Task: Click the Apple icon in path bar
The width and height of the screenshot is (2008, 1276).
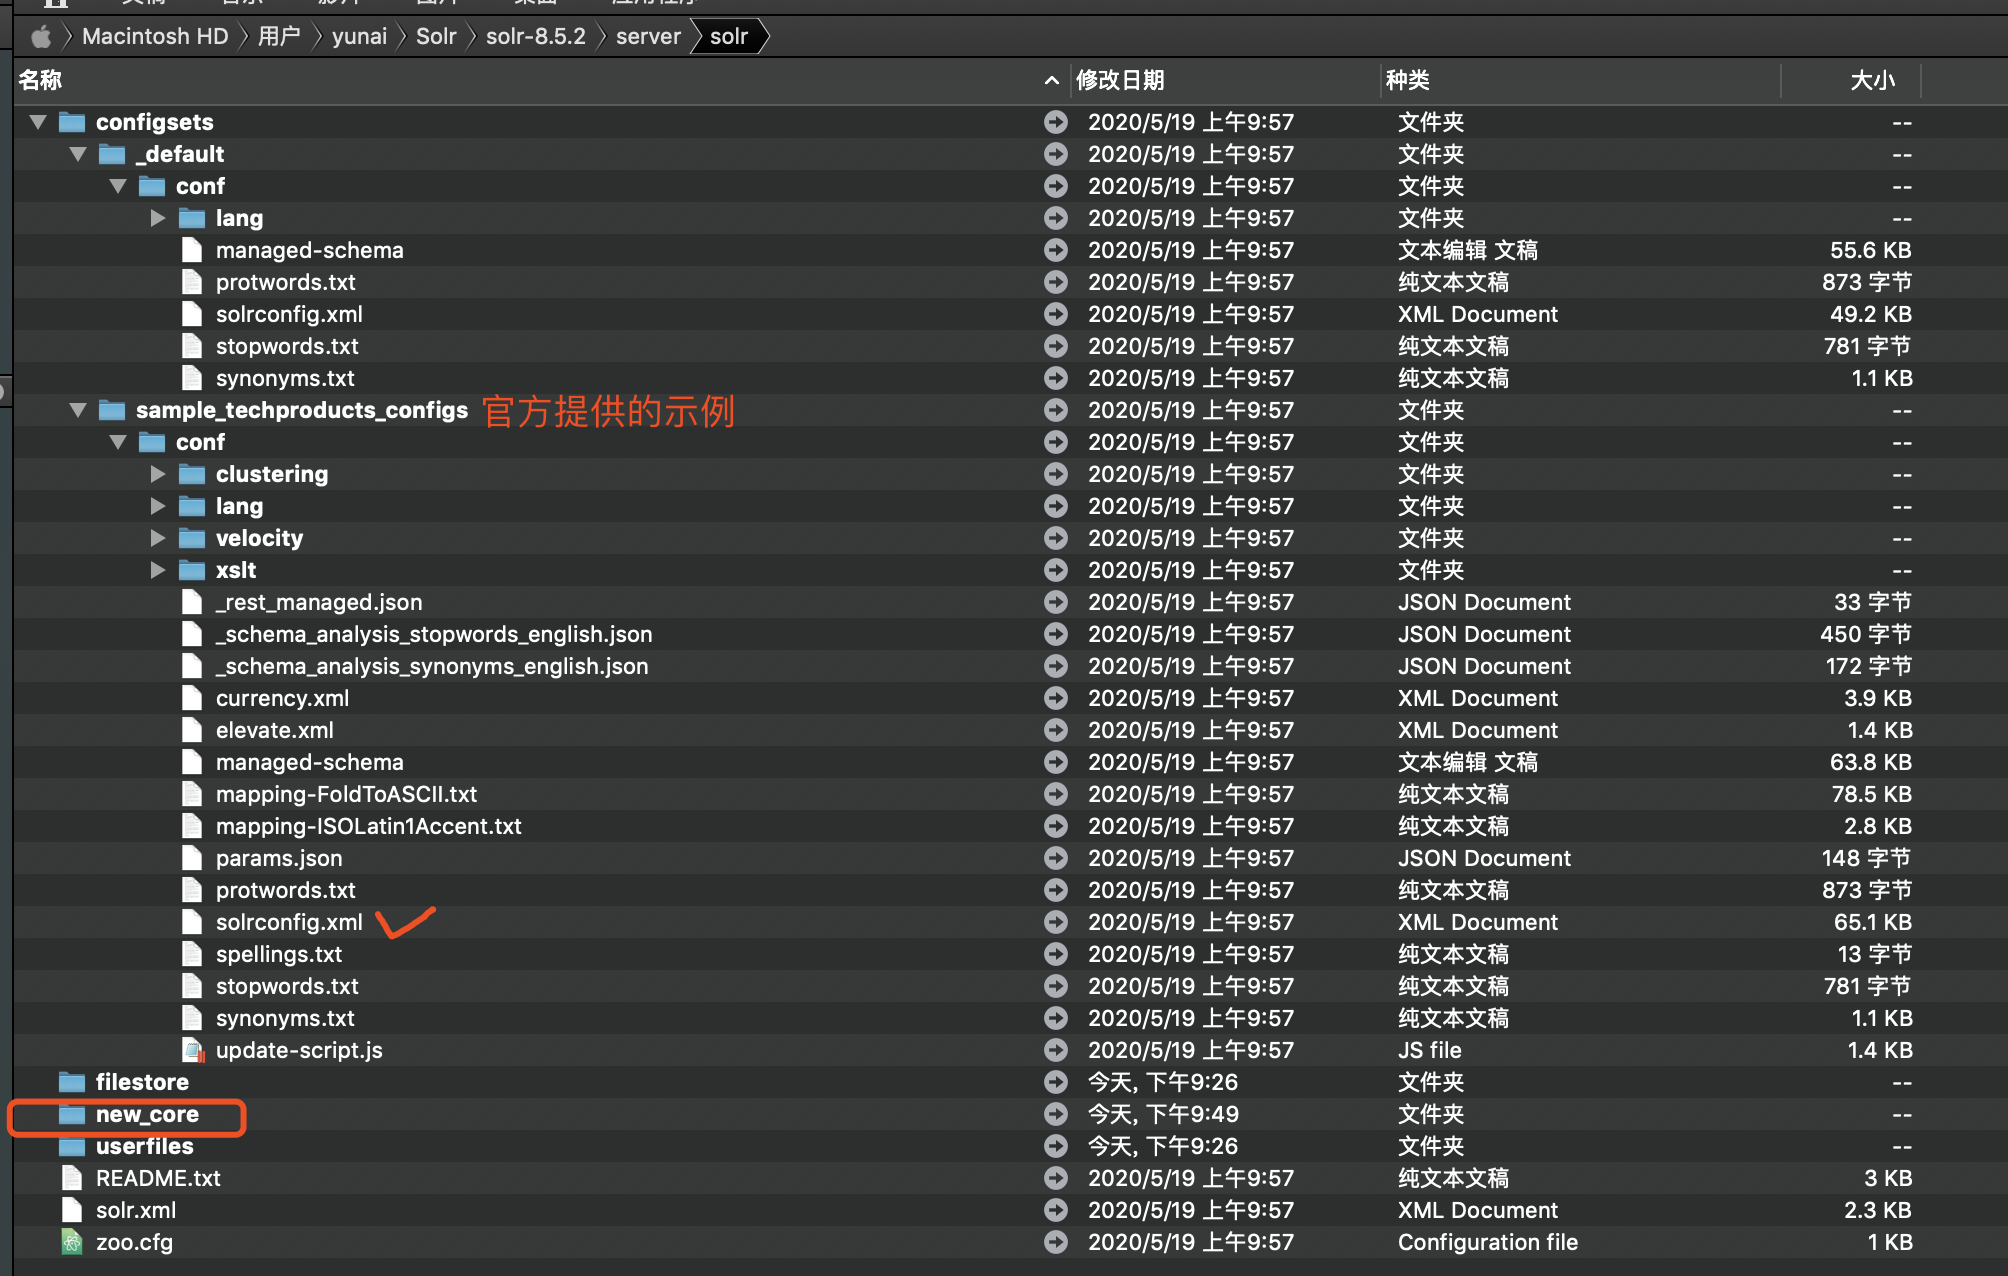Action: point(41,37)
